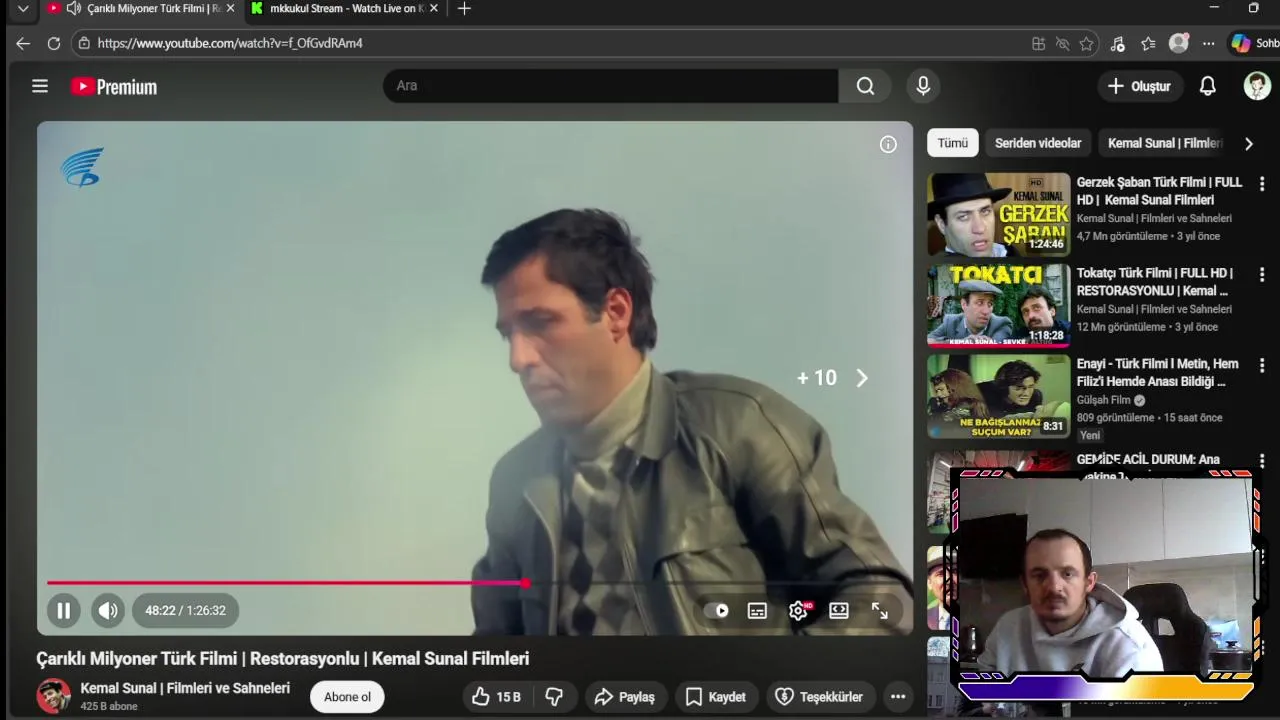1280x720 pixels.
Task: Click the browser address bar URL
Action: point(230,43)
